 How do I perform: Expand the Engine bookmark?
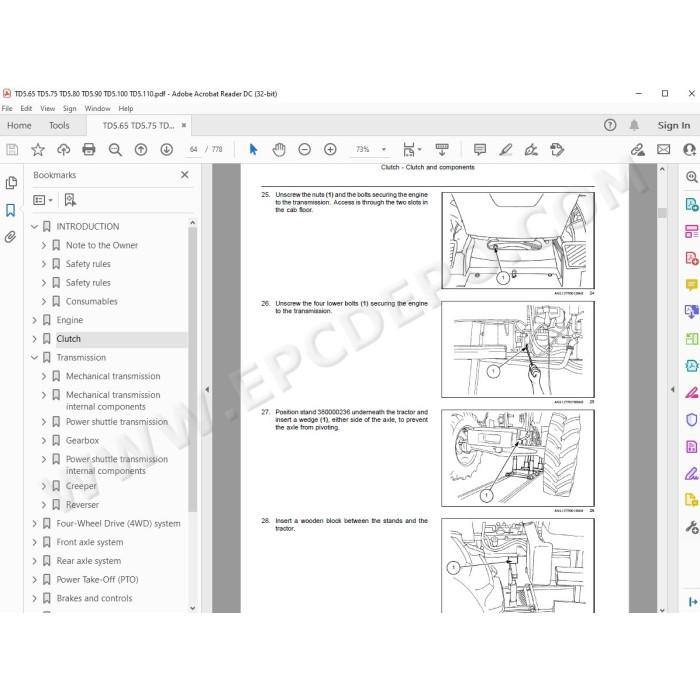34,321
